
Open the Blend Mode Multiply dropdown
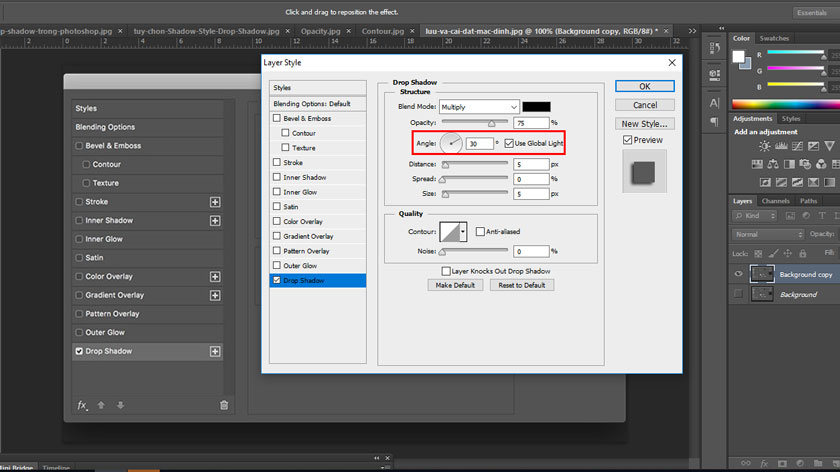[479, 107]
